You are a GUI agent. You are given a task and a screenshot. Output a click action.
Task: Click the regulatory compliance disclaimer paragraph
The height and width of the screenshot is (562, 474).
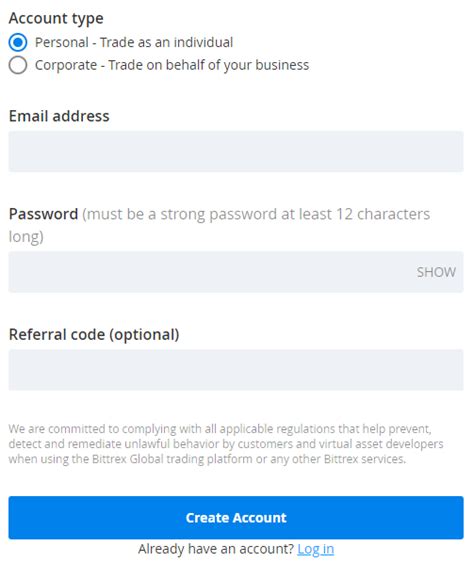pyautogui.click(x=226, y=444)
